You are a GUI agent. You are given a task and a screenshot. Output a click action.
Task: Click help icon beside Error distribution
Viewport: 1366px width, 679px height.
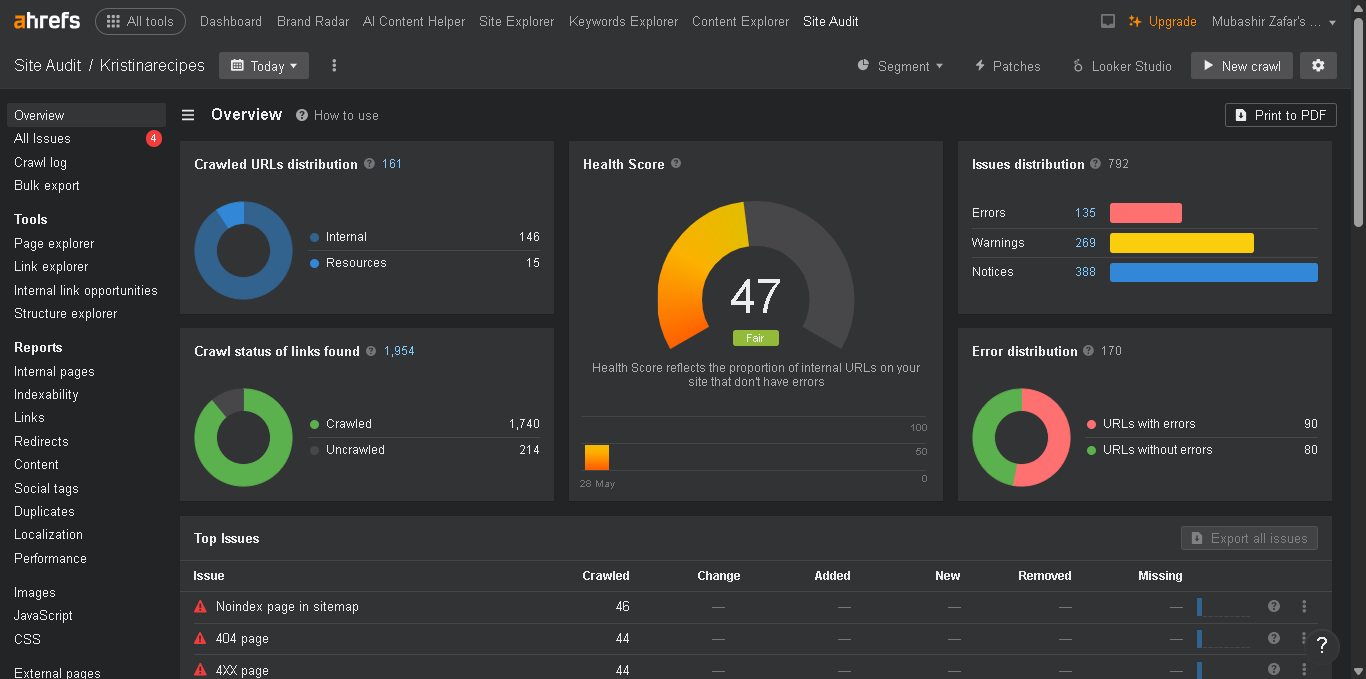(1089, 351)
